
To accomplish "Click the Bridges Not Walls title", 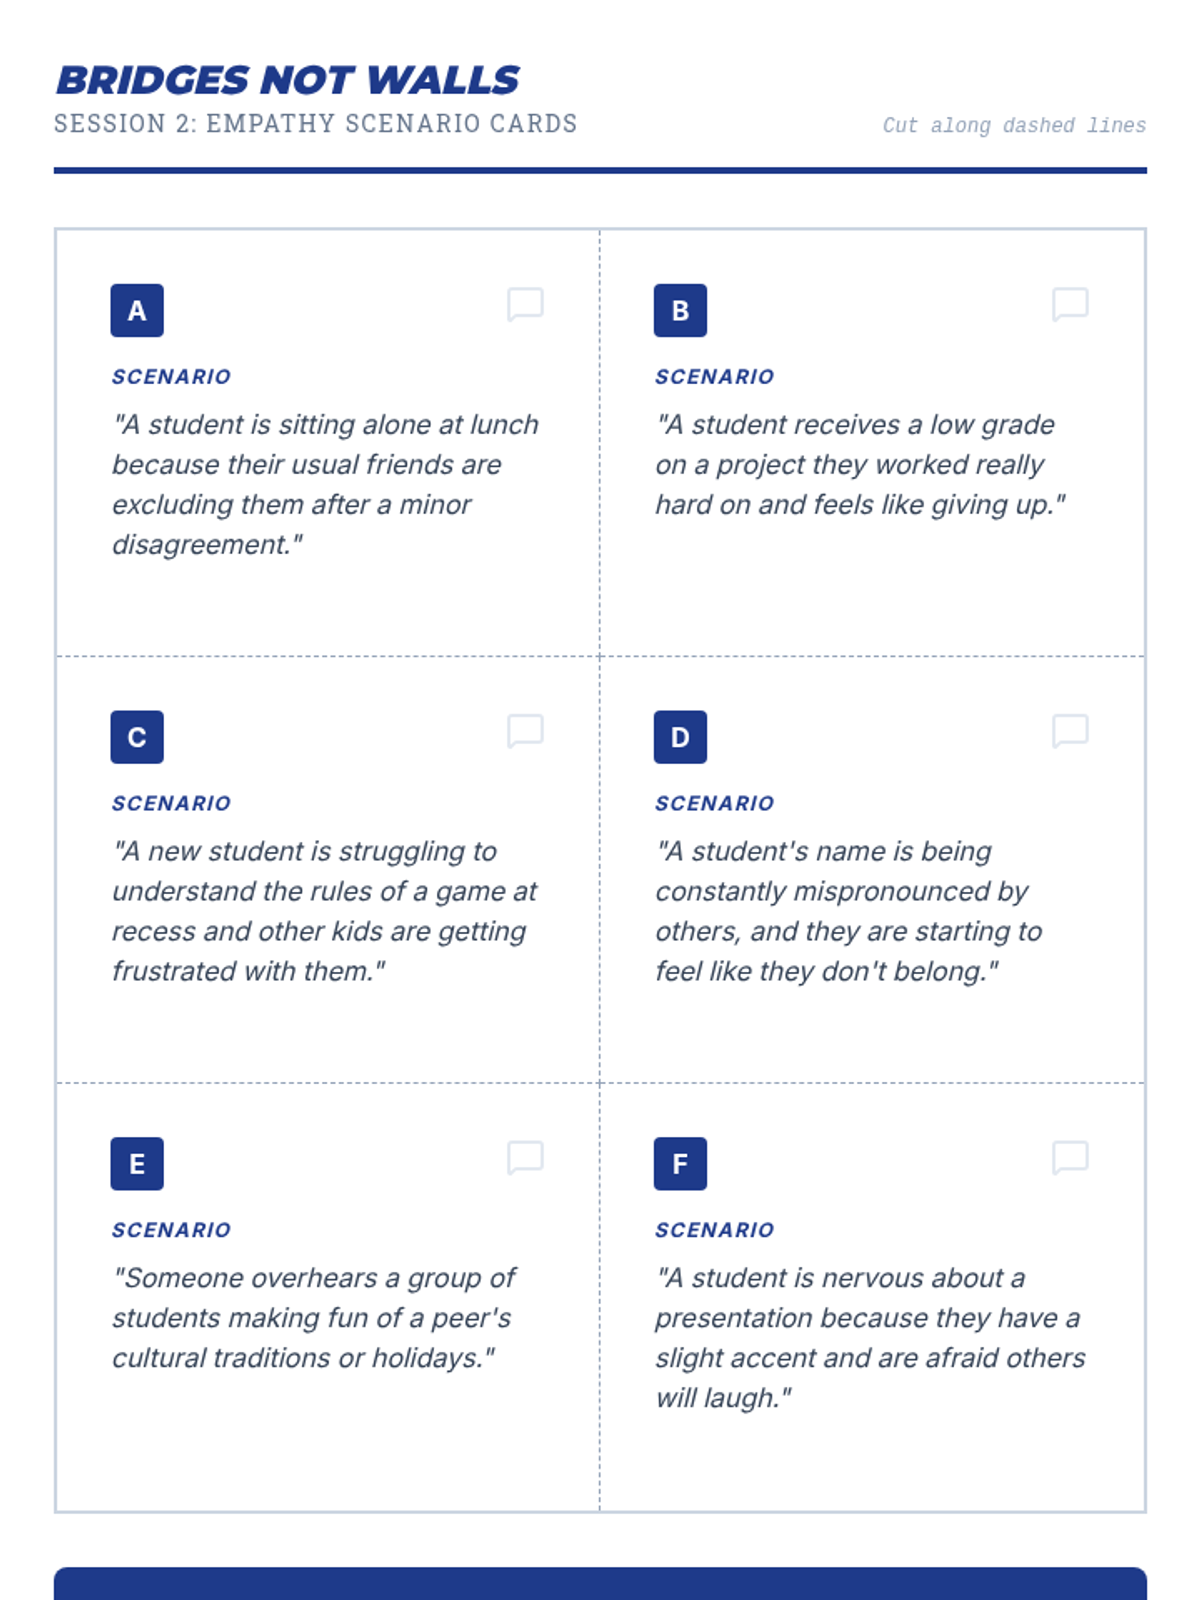I will tap(288, 80).
